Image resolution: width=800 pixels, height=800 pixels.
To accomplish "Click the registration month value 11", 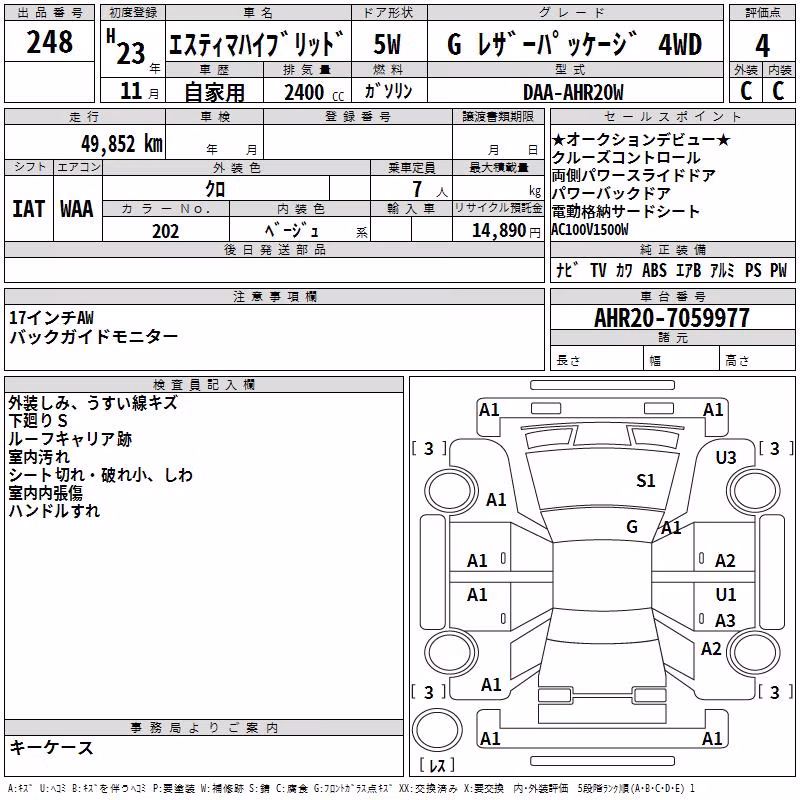I will (x=131, y=91).
